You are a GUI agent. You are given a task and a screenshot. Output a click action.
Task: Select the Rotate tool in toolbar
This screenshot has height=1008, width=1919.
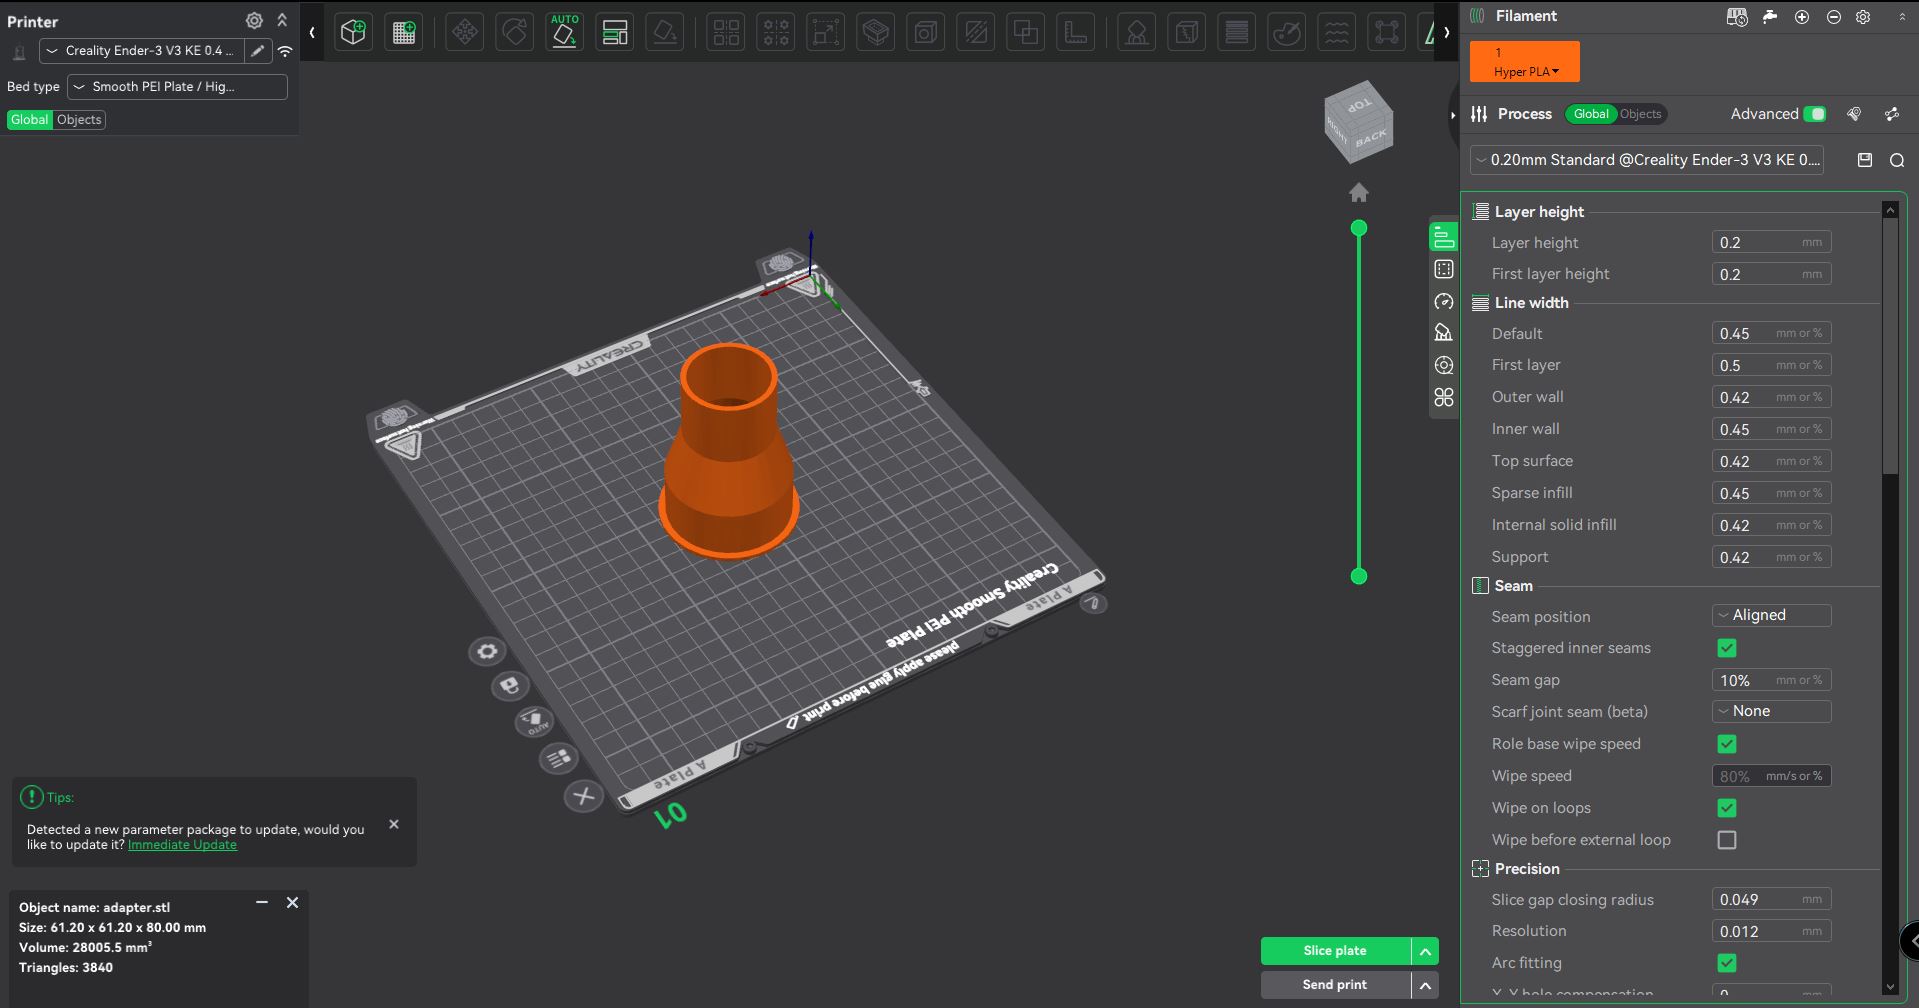point(514,32)
